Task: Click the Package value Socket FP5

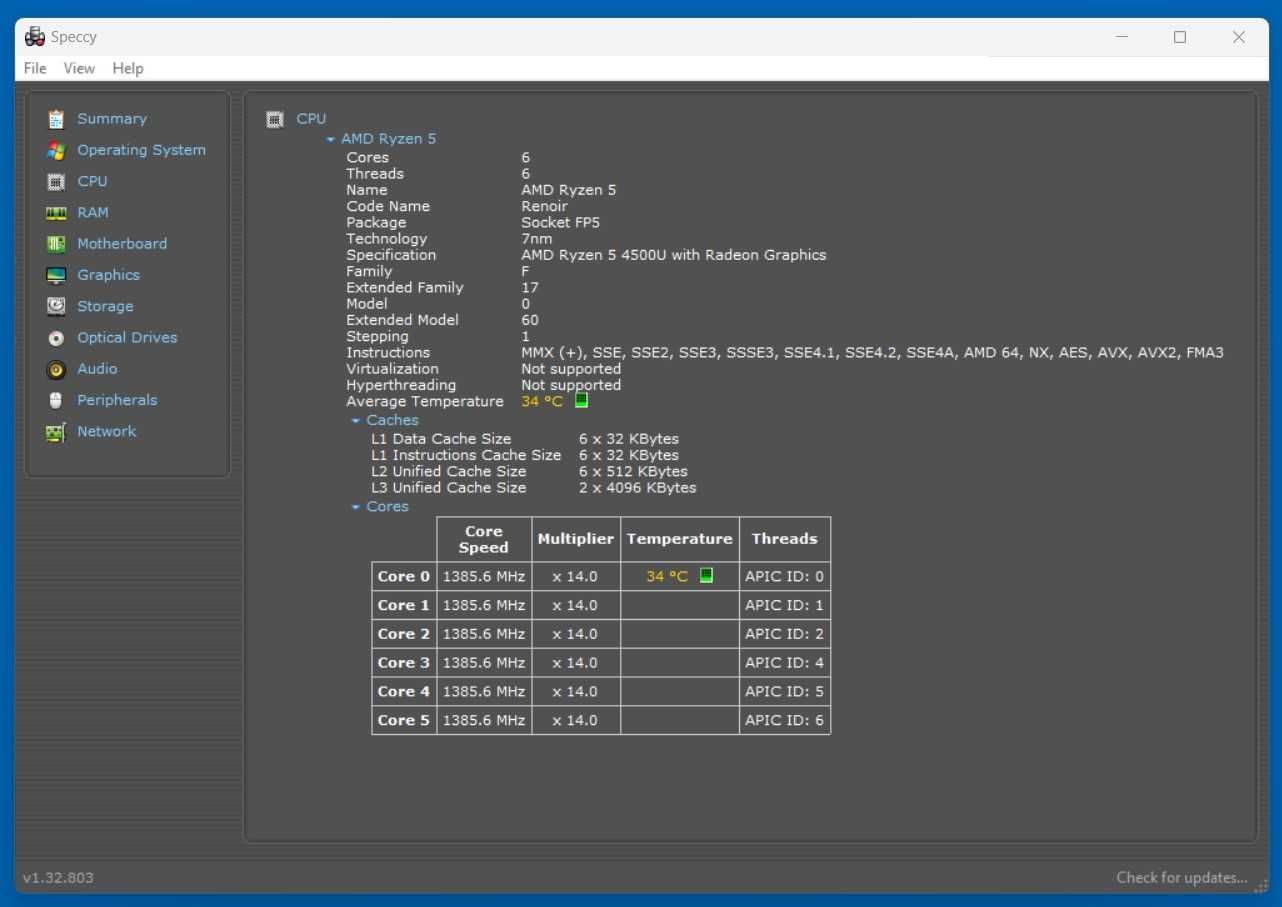Action: 561,222
